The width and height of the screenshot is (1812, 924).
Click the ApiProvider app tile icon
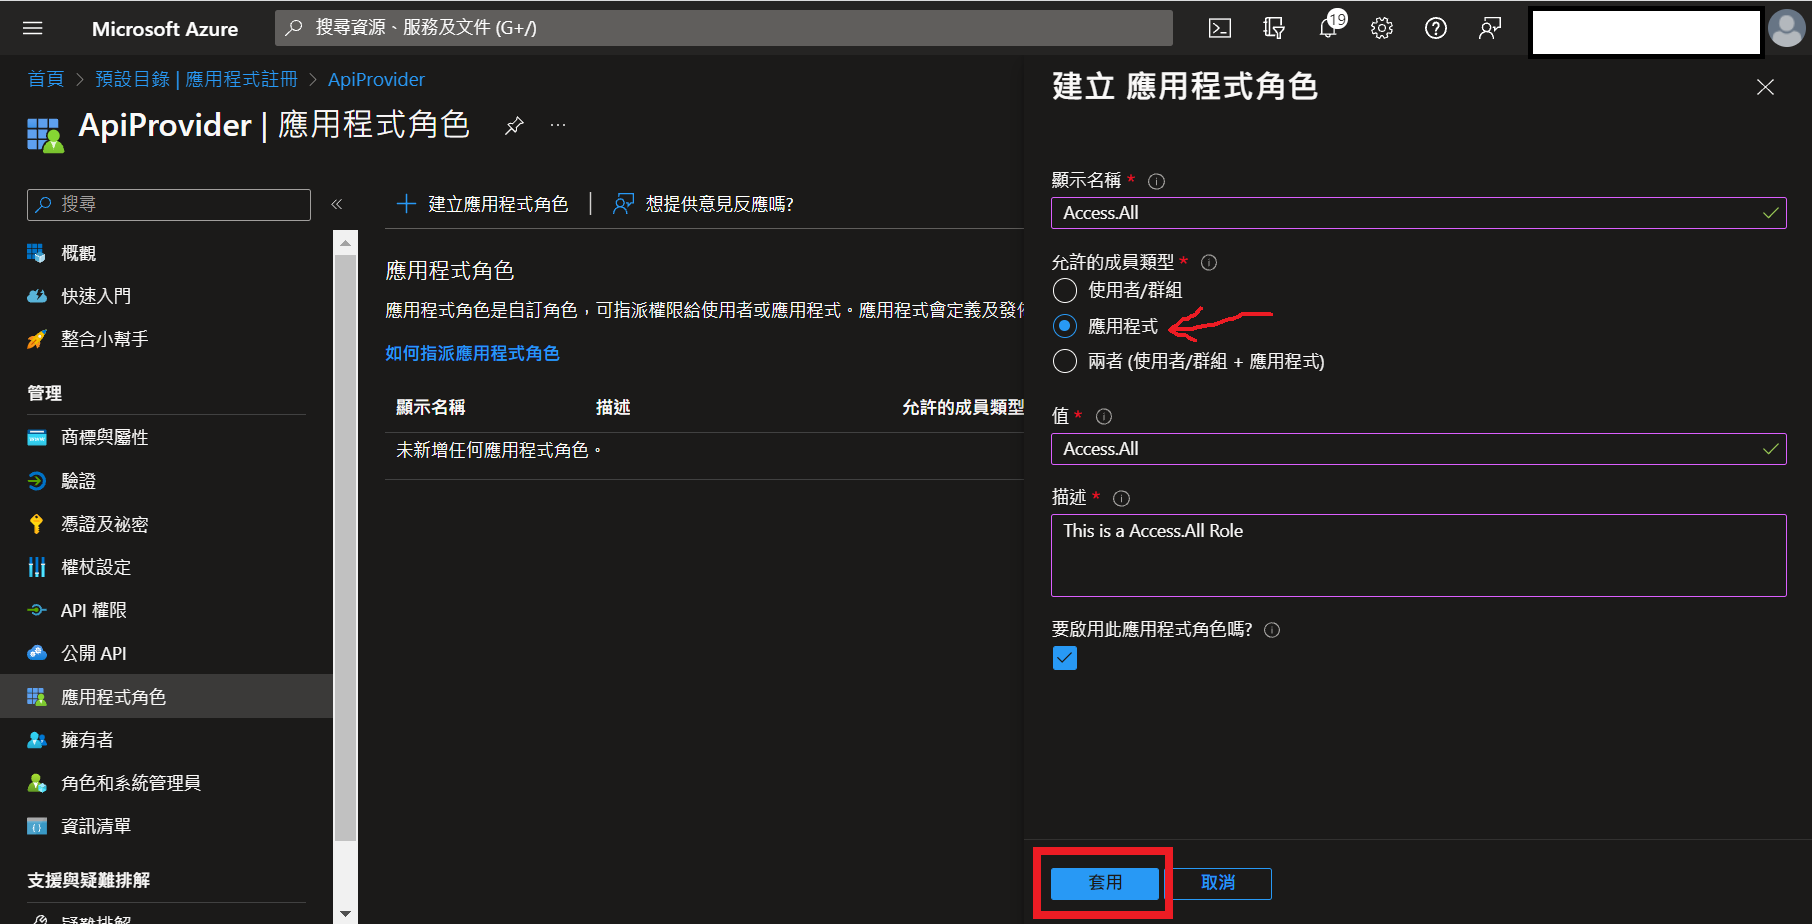click(45, 135)
